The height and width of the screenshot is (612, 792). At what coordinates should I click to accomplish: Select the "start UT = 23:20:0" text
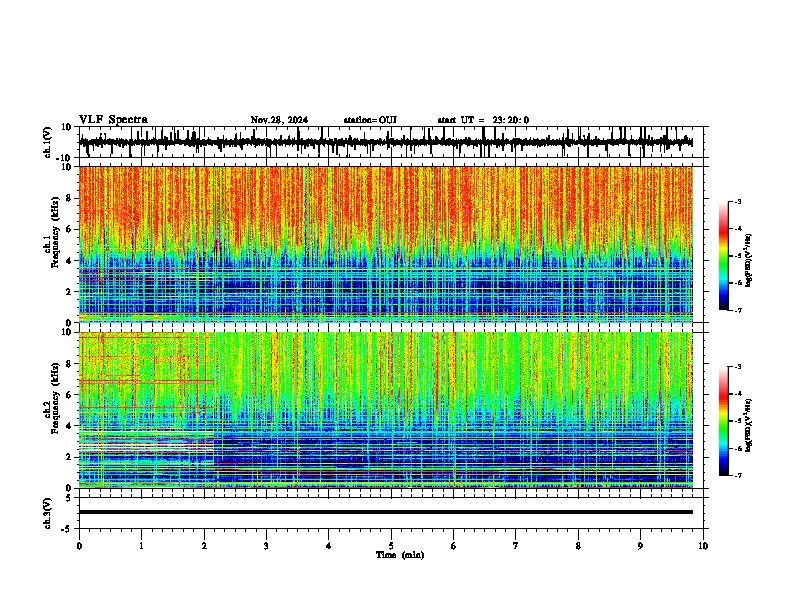(483, 120)
